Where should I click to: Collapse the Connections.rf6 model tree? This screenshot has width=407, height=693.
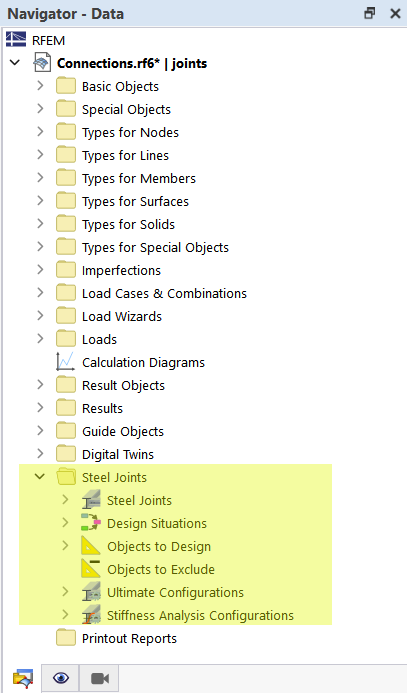(x=15, y=63)
